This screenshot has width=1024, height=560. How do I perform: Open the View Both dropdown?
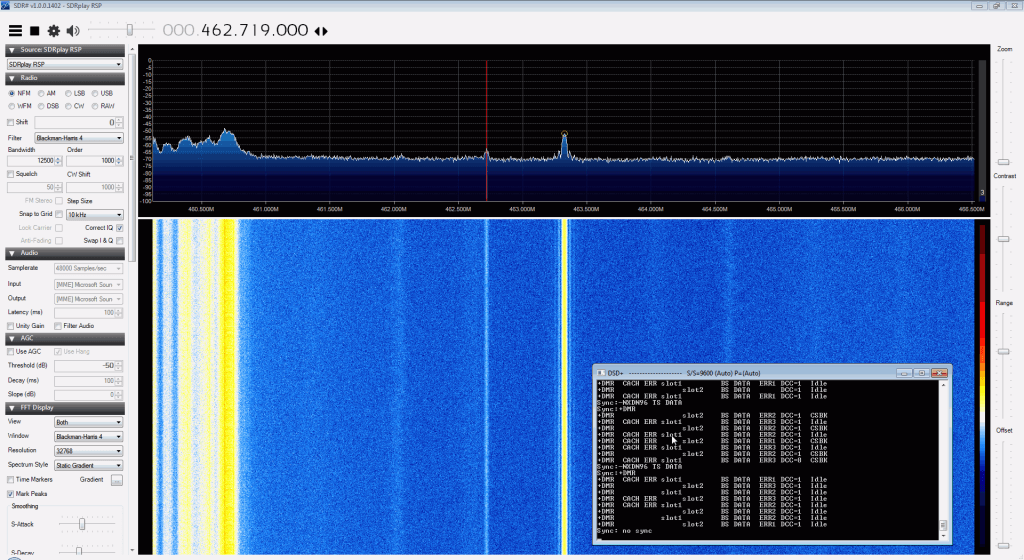[x=88, y=422]
